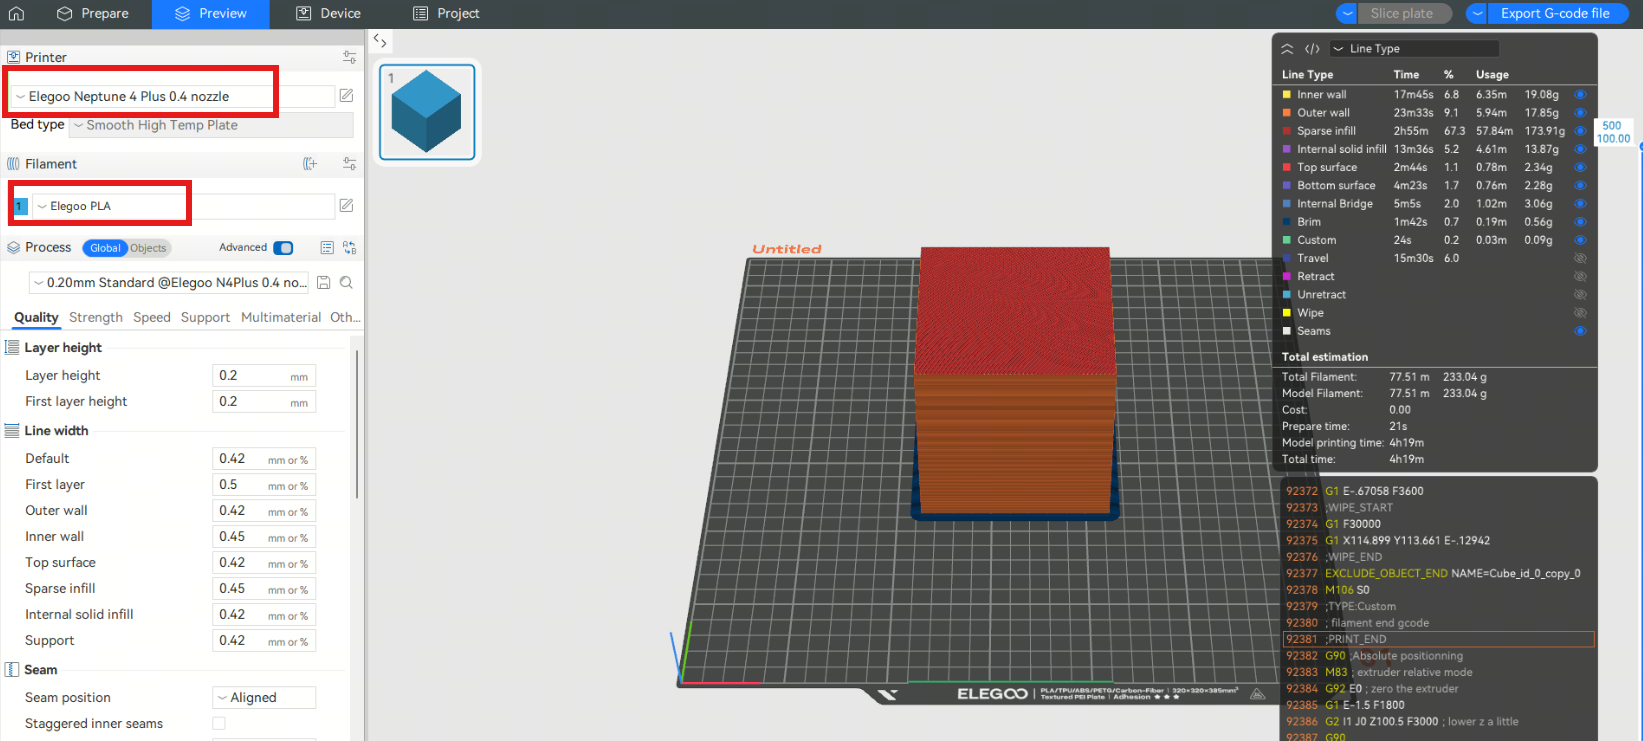Open the Speed settings tab

click(152, 317)
